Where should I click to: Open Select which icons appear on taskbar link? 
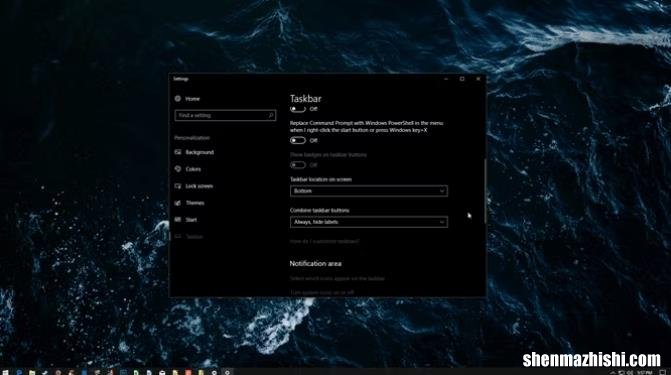tap(337, 279)
